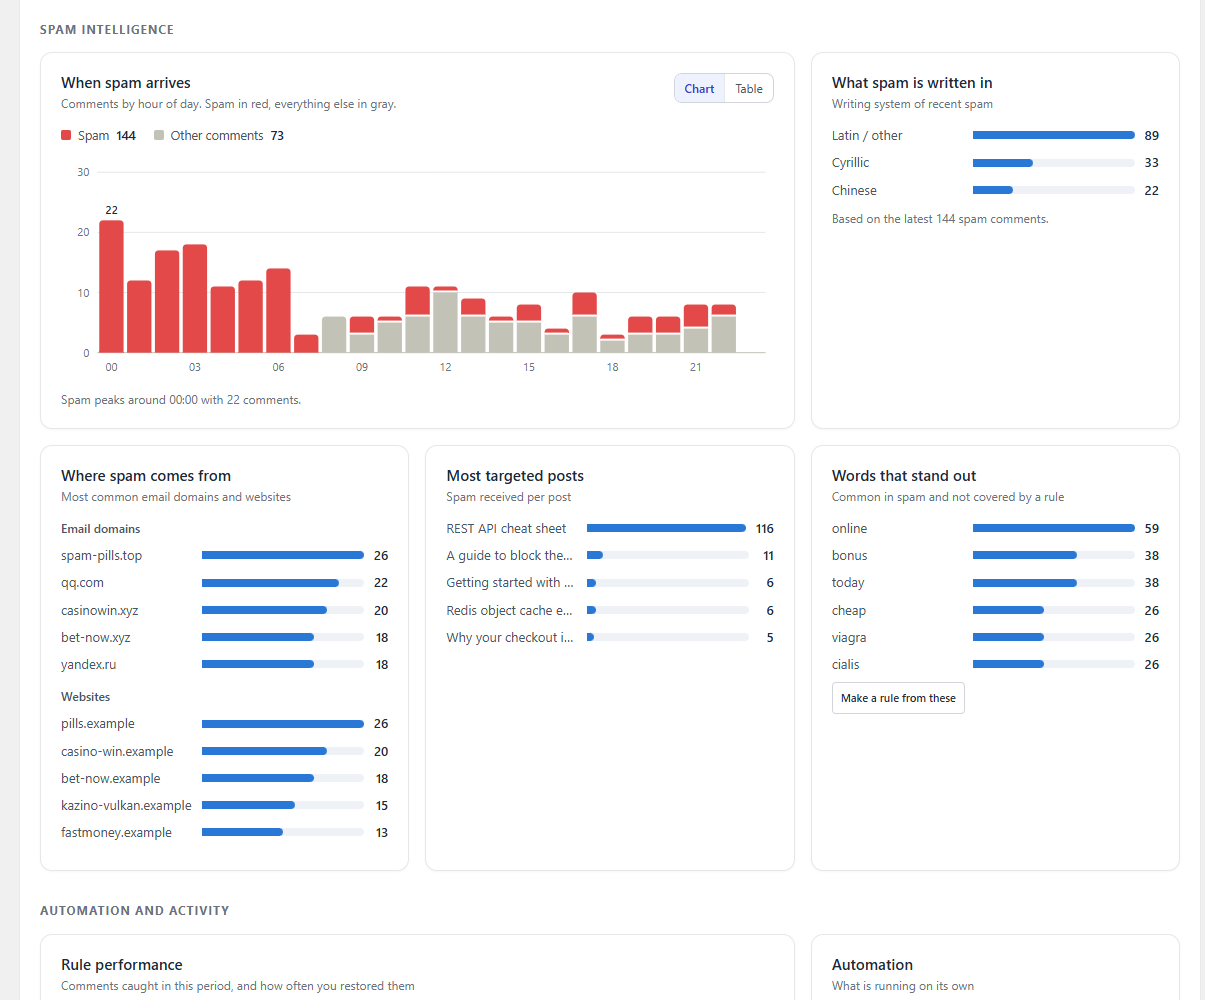The height and width of the screenshot is (1000, 1205).
Task: Click Make a rule from these button
Action: 898,698
